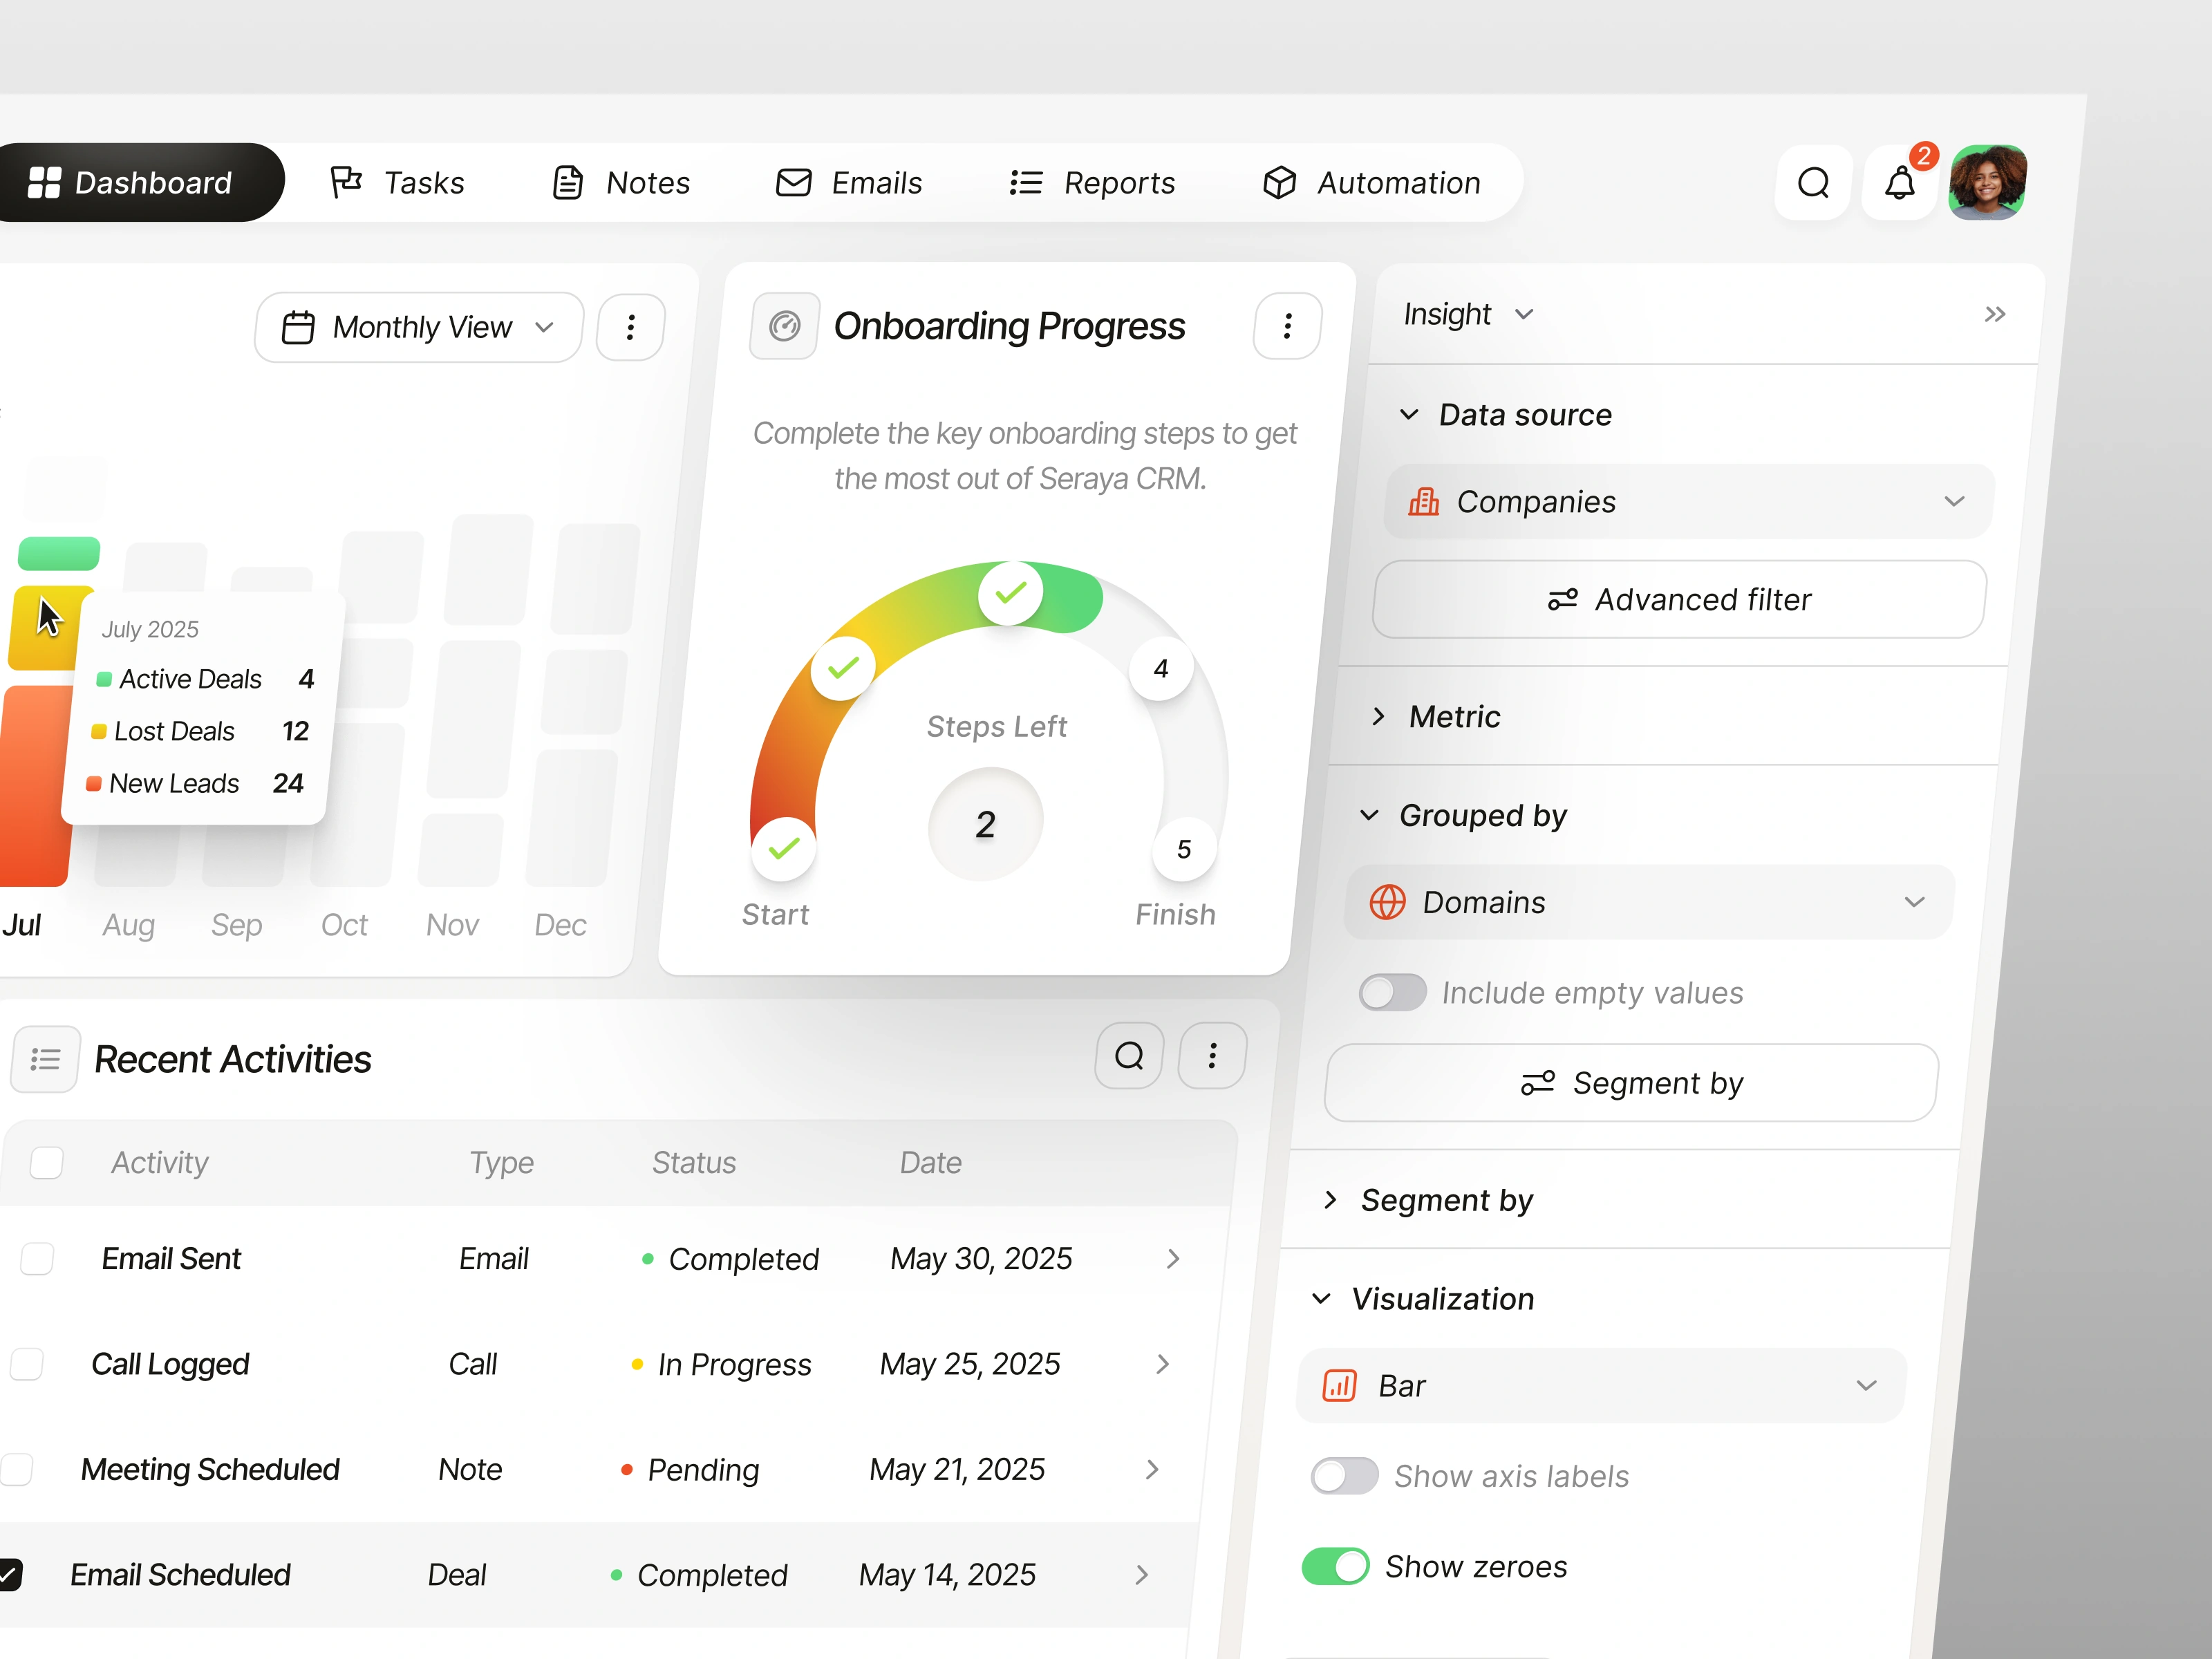Screen dimensions: 2212x1659
Task: Check the Email Sent row checkbox
Action: pos(37,1258)
